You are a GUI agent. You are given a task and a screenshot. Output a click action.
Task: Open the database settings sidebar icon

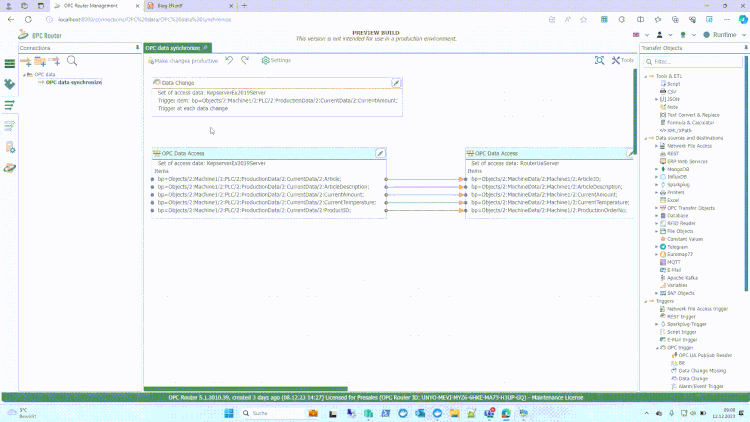(x=10, y=147)
